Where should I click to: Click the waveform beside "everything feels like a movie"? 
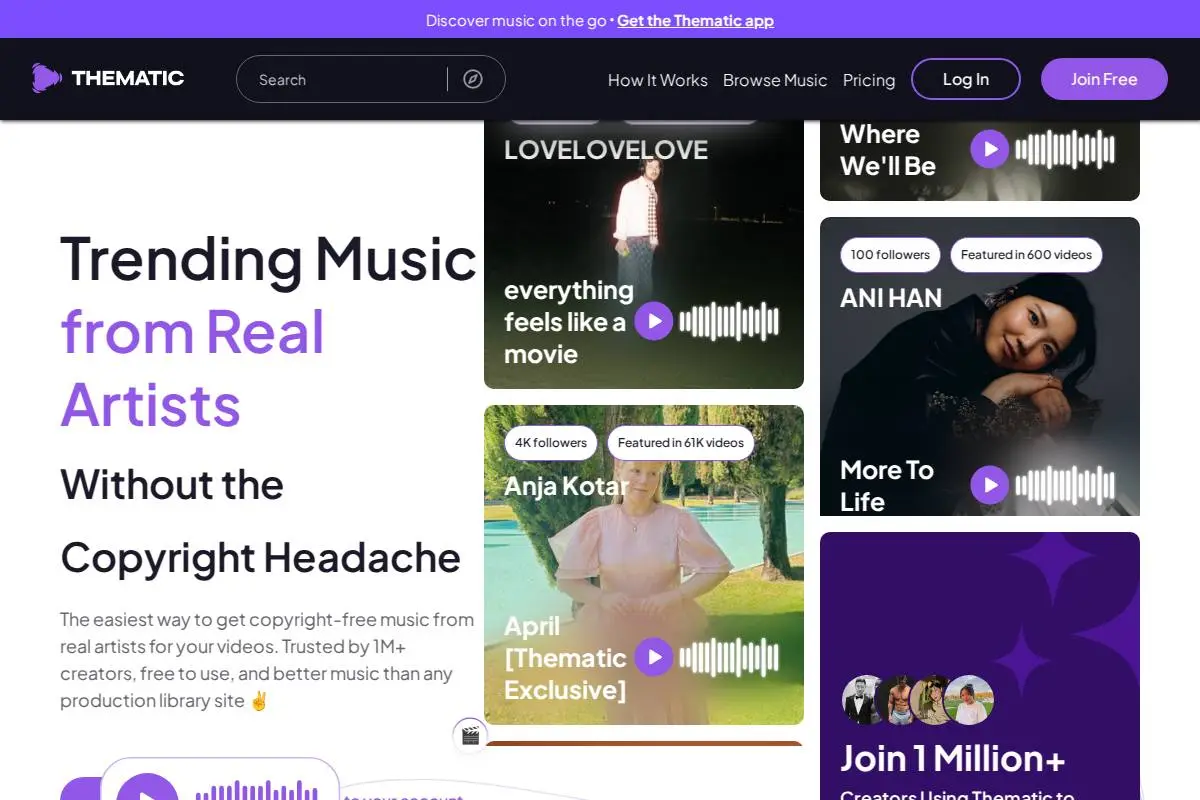pos(729,321)
